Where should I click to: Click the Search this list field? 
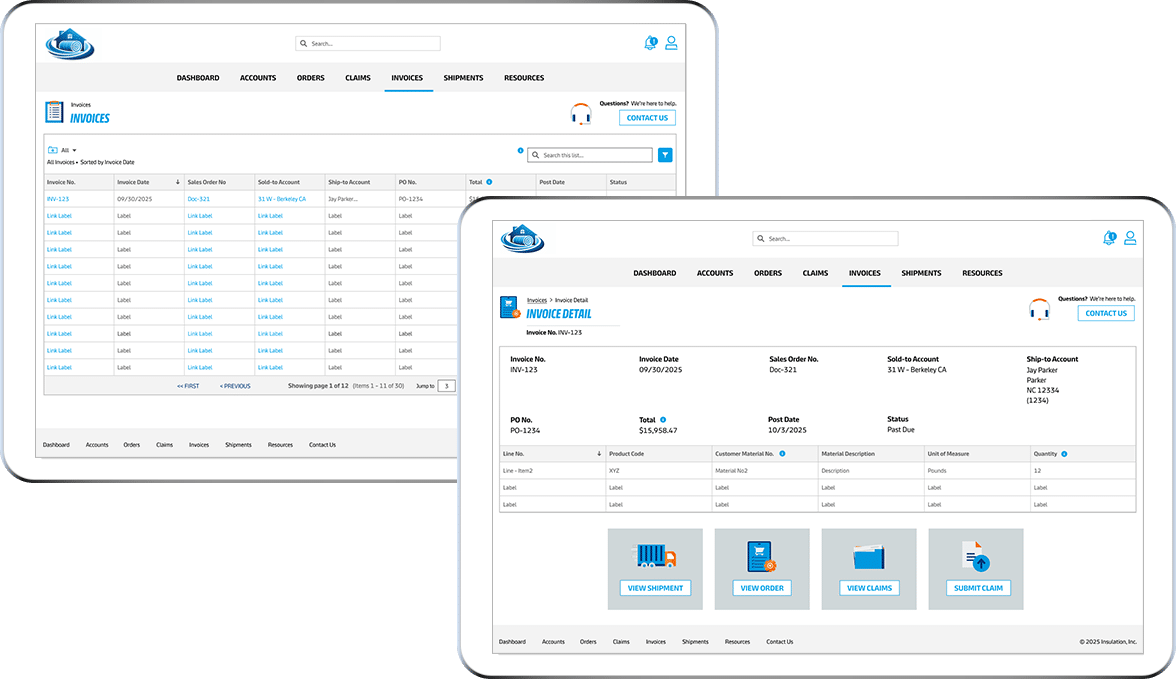(x=595, y=155)
